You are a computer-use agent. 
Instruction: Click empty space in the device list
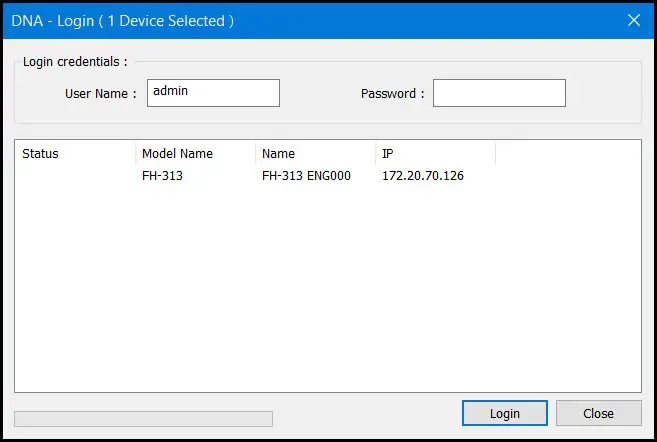click(x=328, y=290)
